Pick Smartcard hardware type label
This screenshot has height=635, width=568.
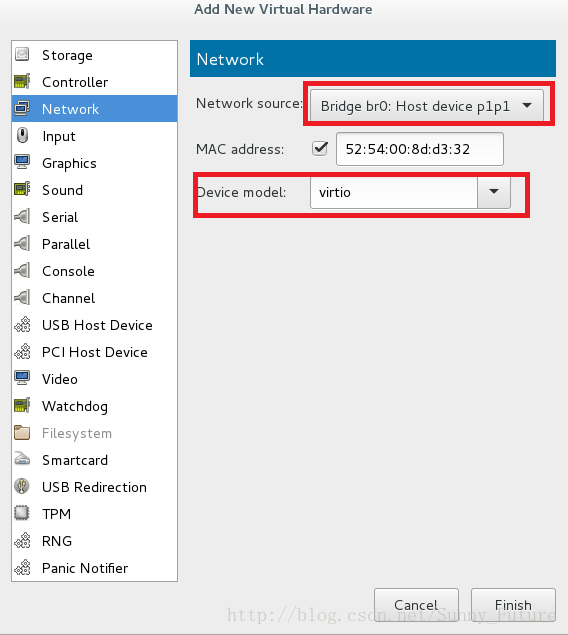coord(75,460)
